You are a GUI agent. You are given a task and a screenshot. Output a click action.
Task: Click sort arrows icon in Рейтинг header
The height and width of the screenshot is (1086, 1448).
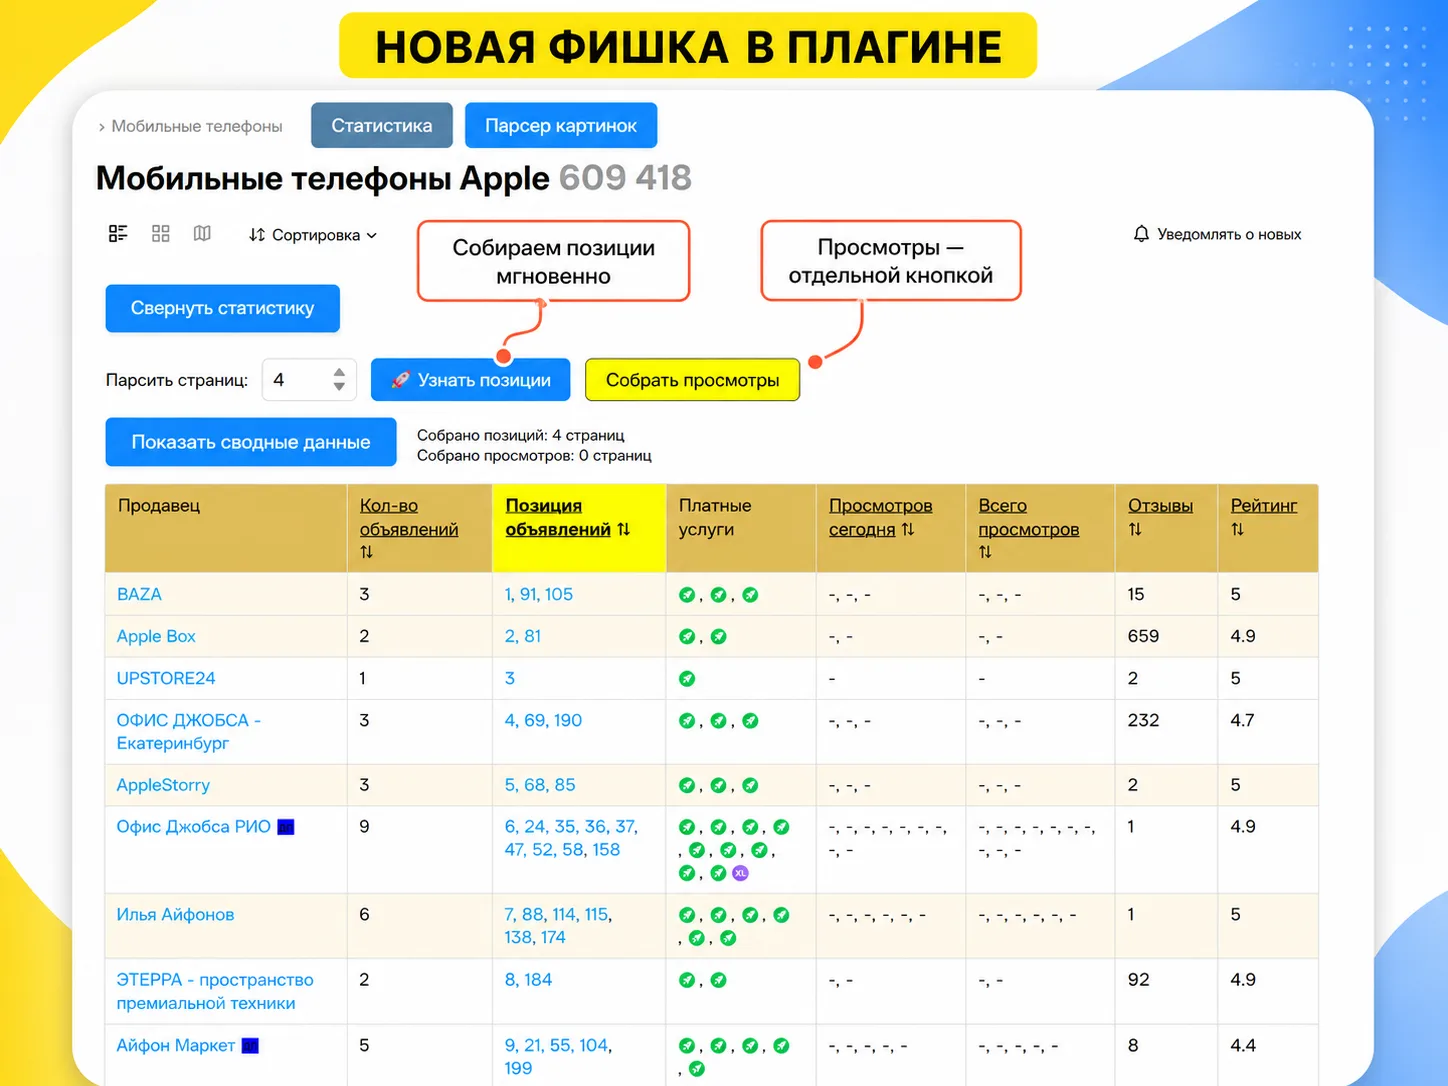click(x=1237, y=530)
